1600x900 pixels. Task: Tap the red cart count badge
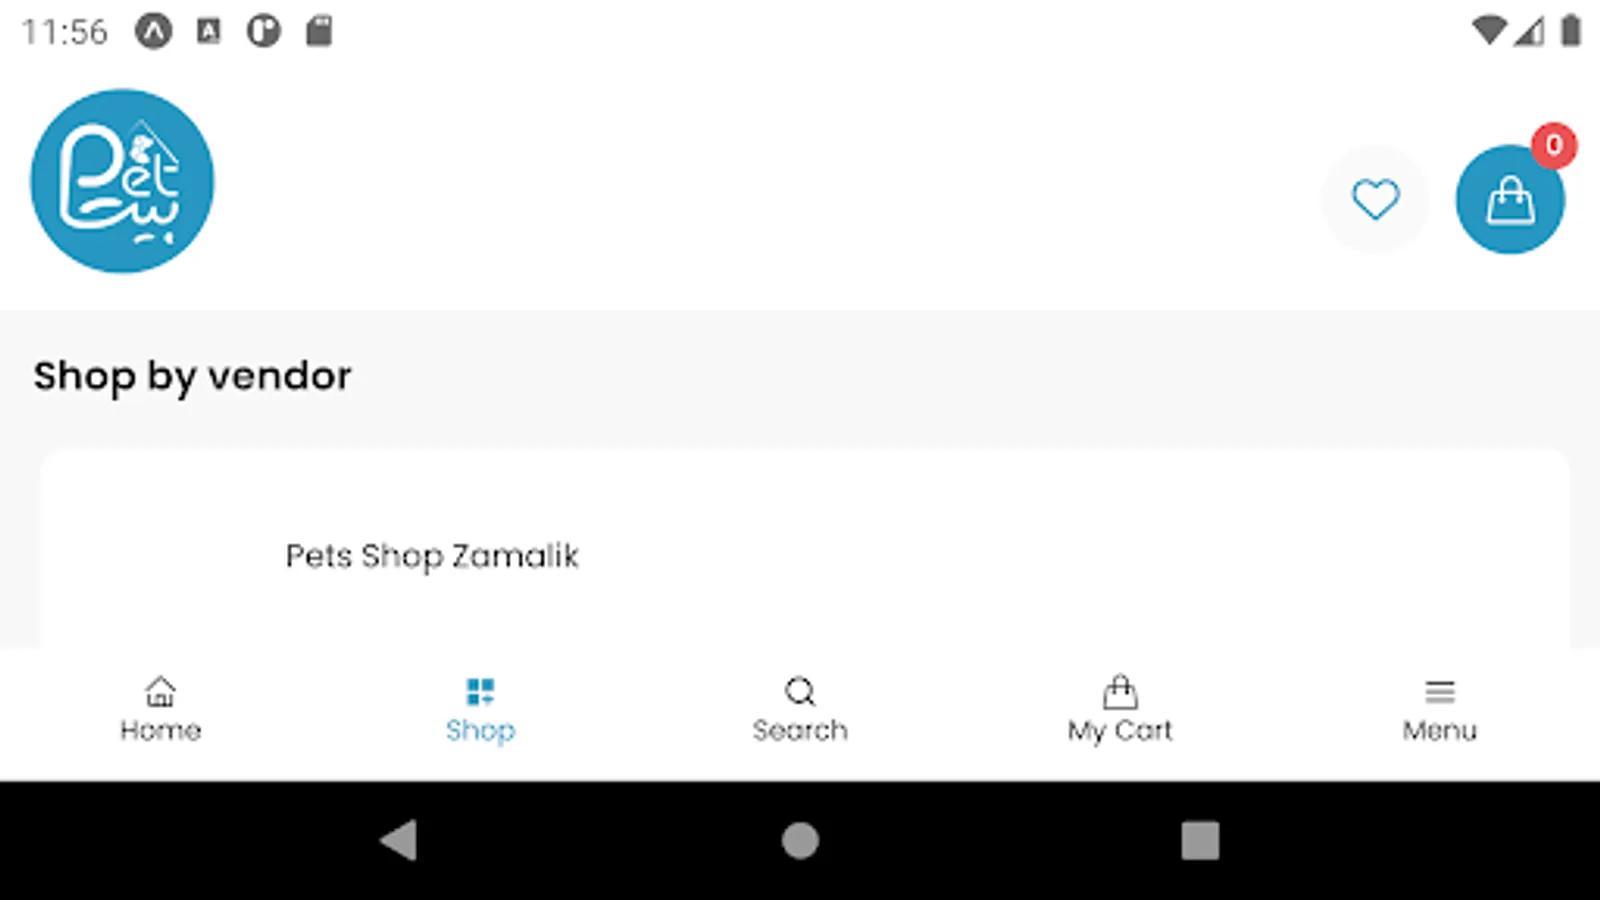click(1553, 146)
